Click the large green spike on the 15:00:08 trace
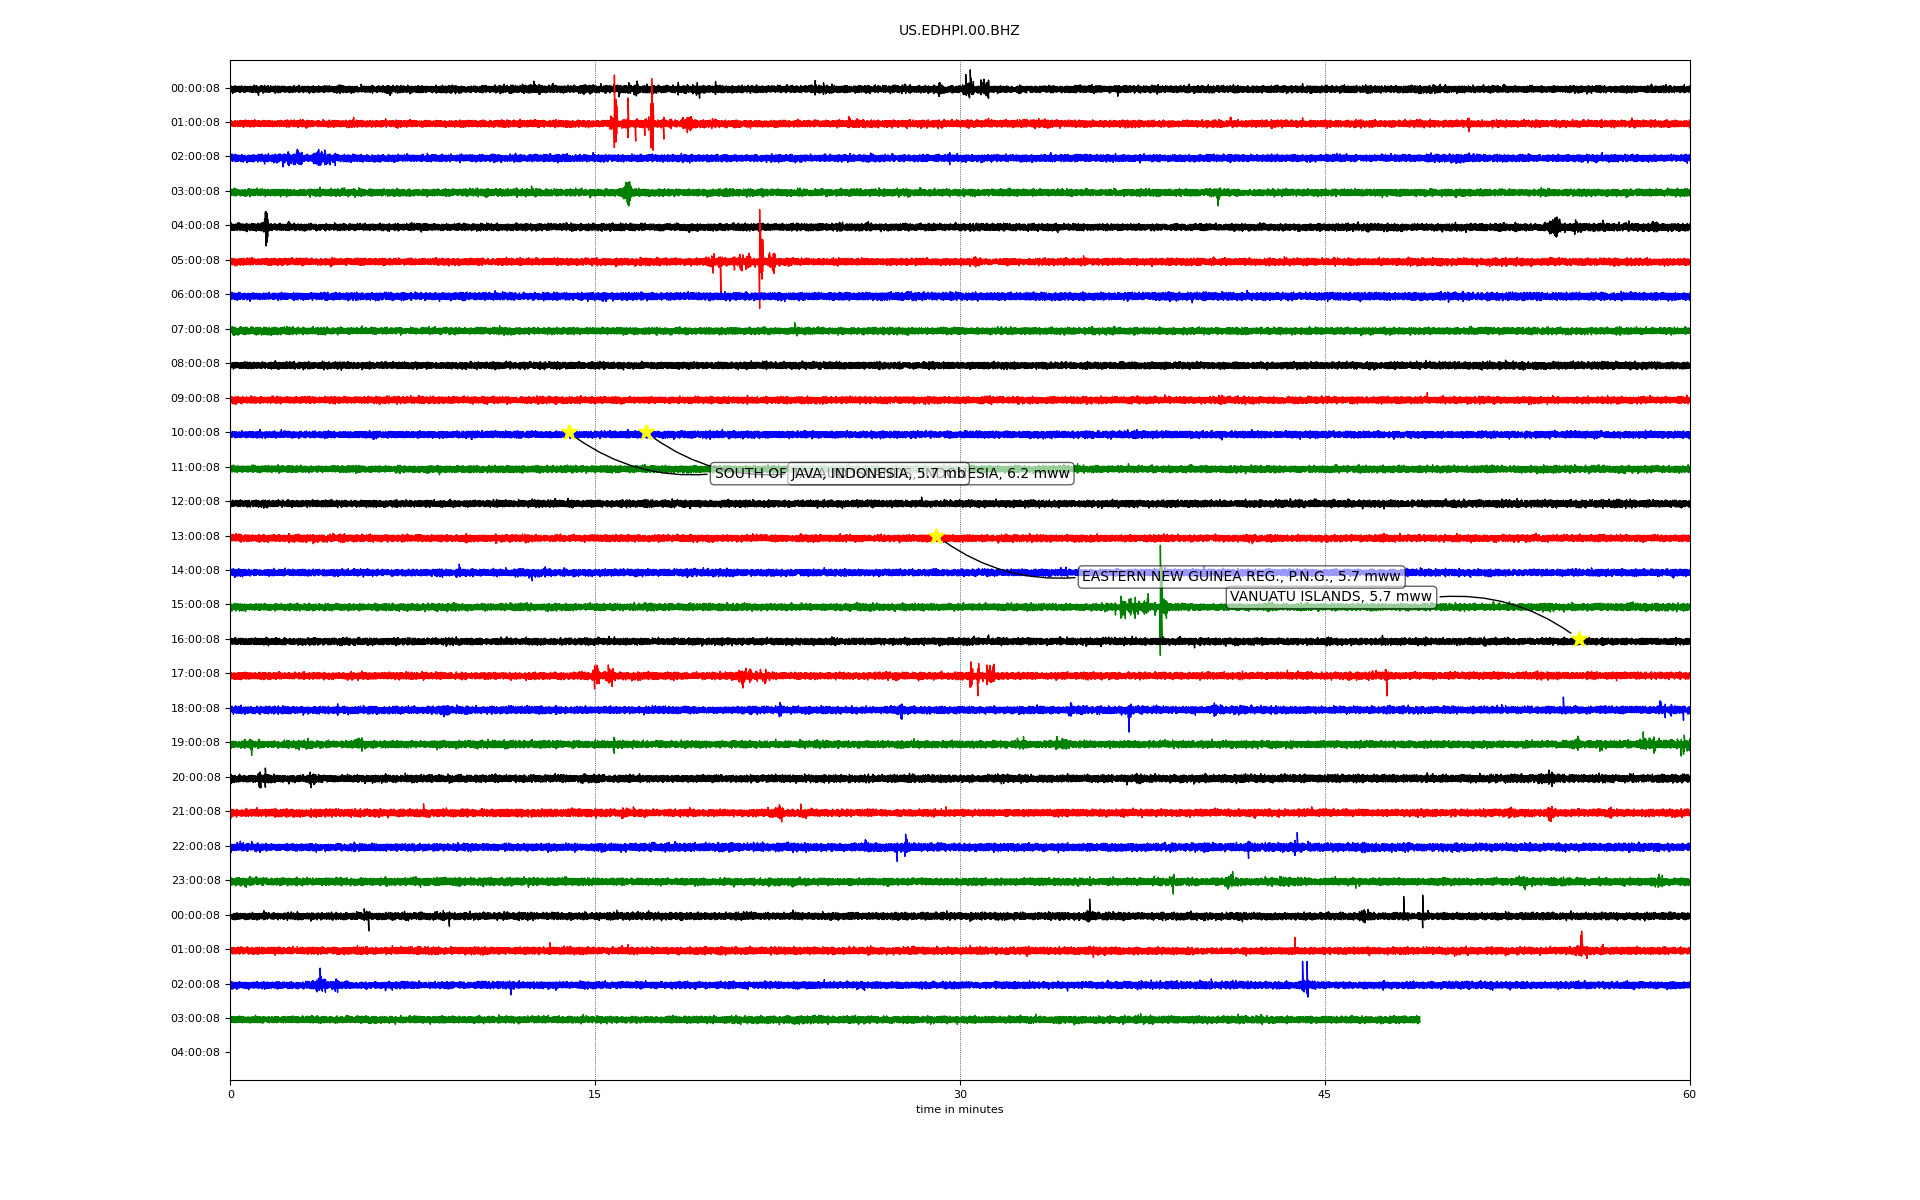The width and height of the screenshot is (1920, 1200). point(1160,600)
